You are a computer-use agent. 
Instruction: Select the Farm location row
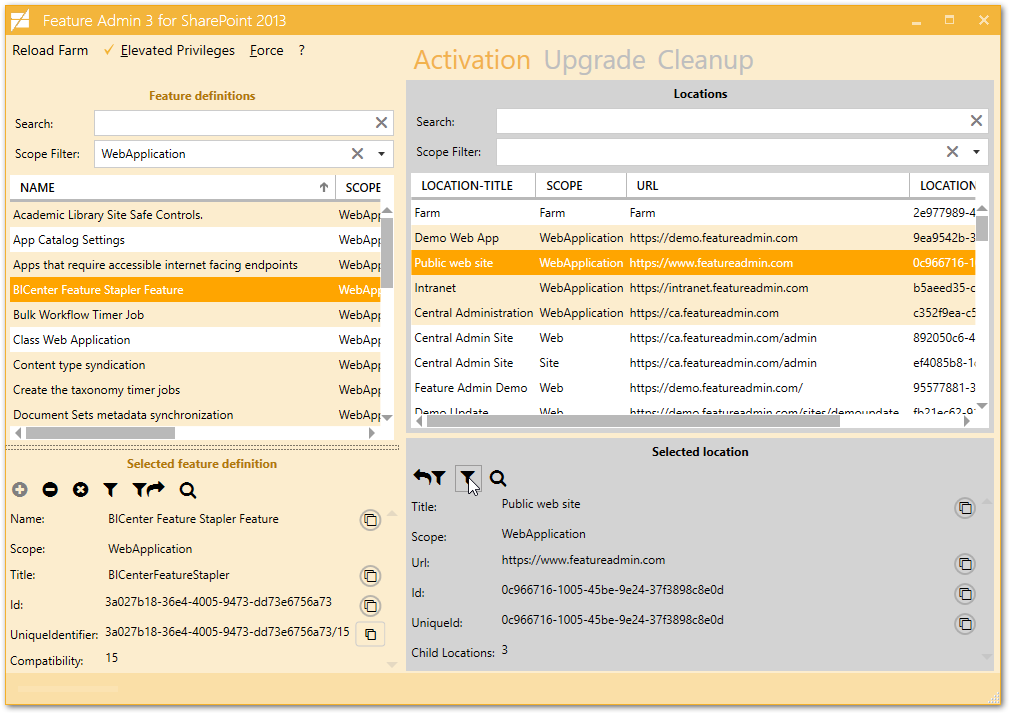click(694, 213)
